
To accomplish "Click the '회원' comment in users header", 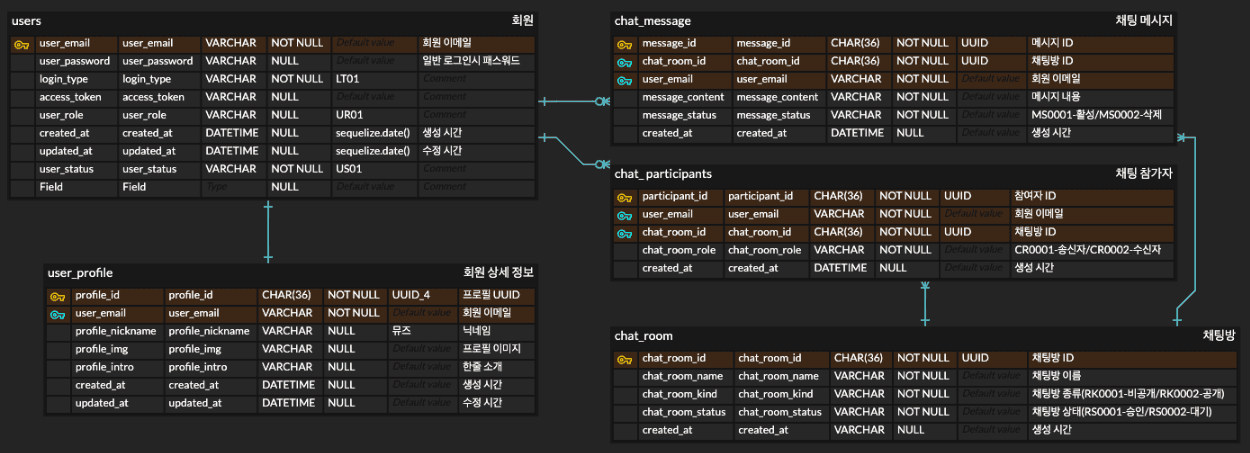I will pos(522,21).
